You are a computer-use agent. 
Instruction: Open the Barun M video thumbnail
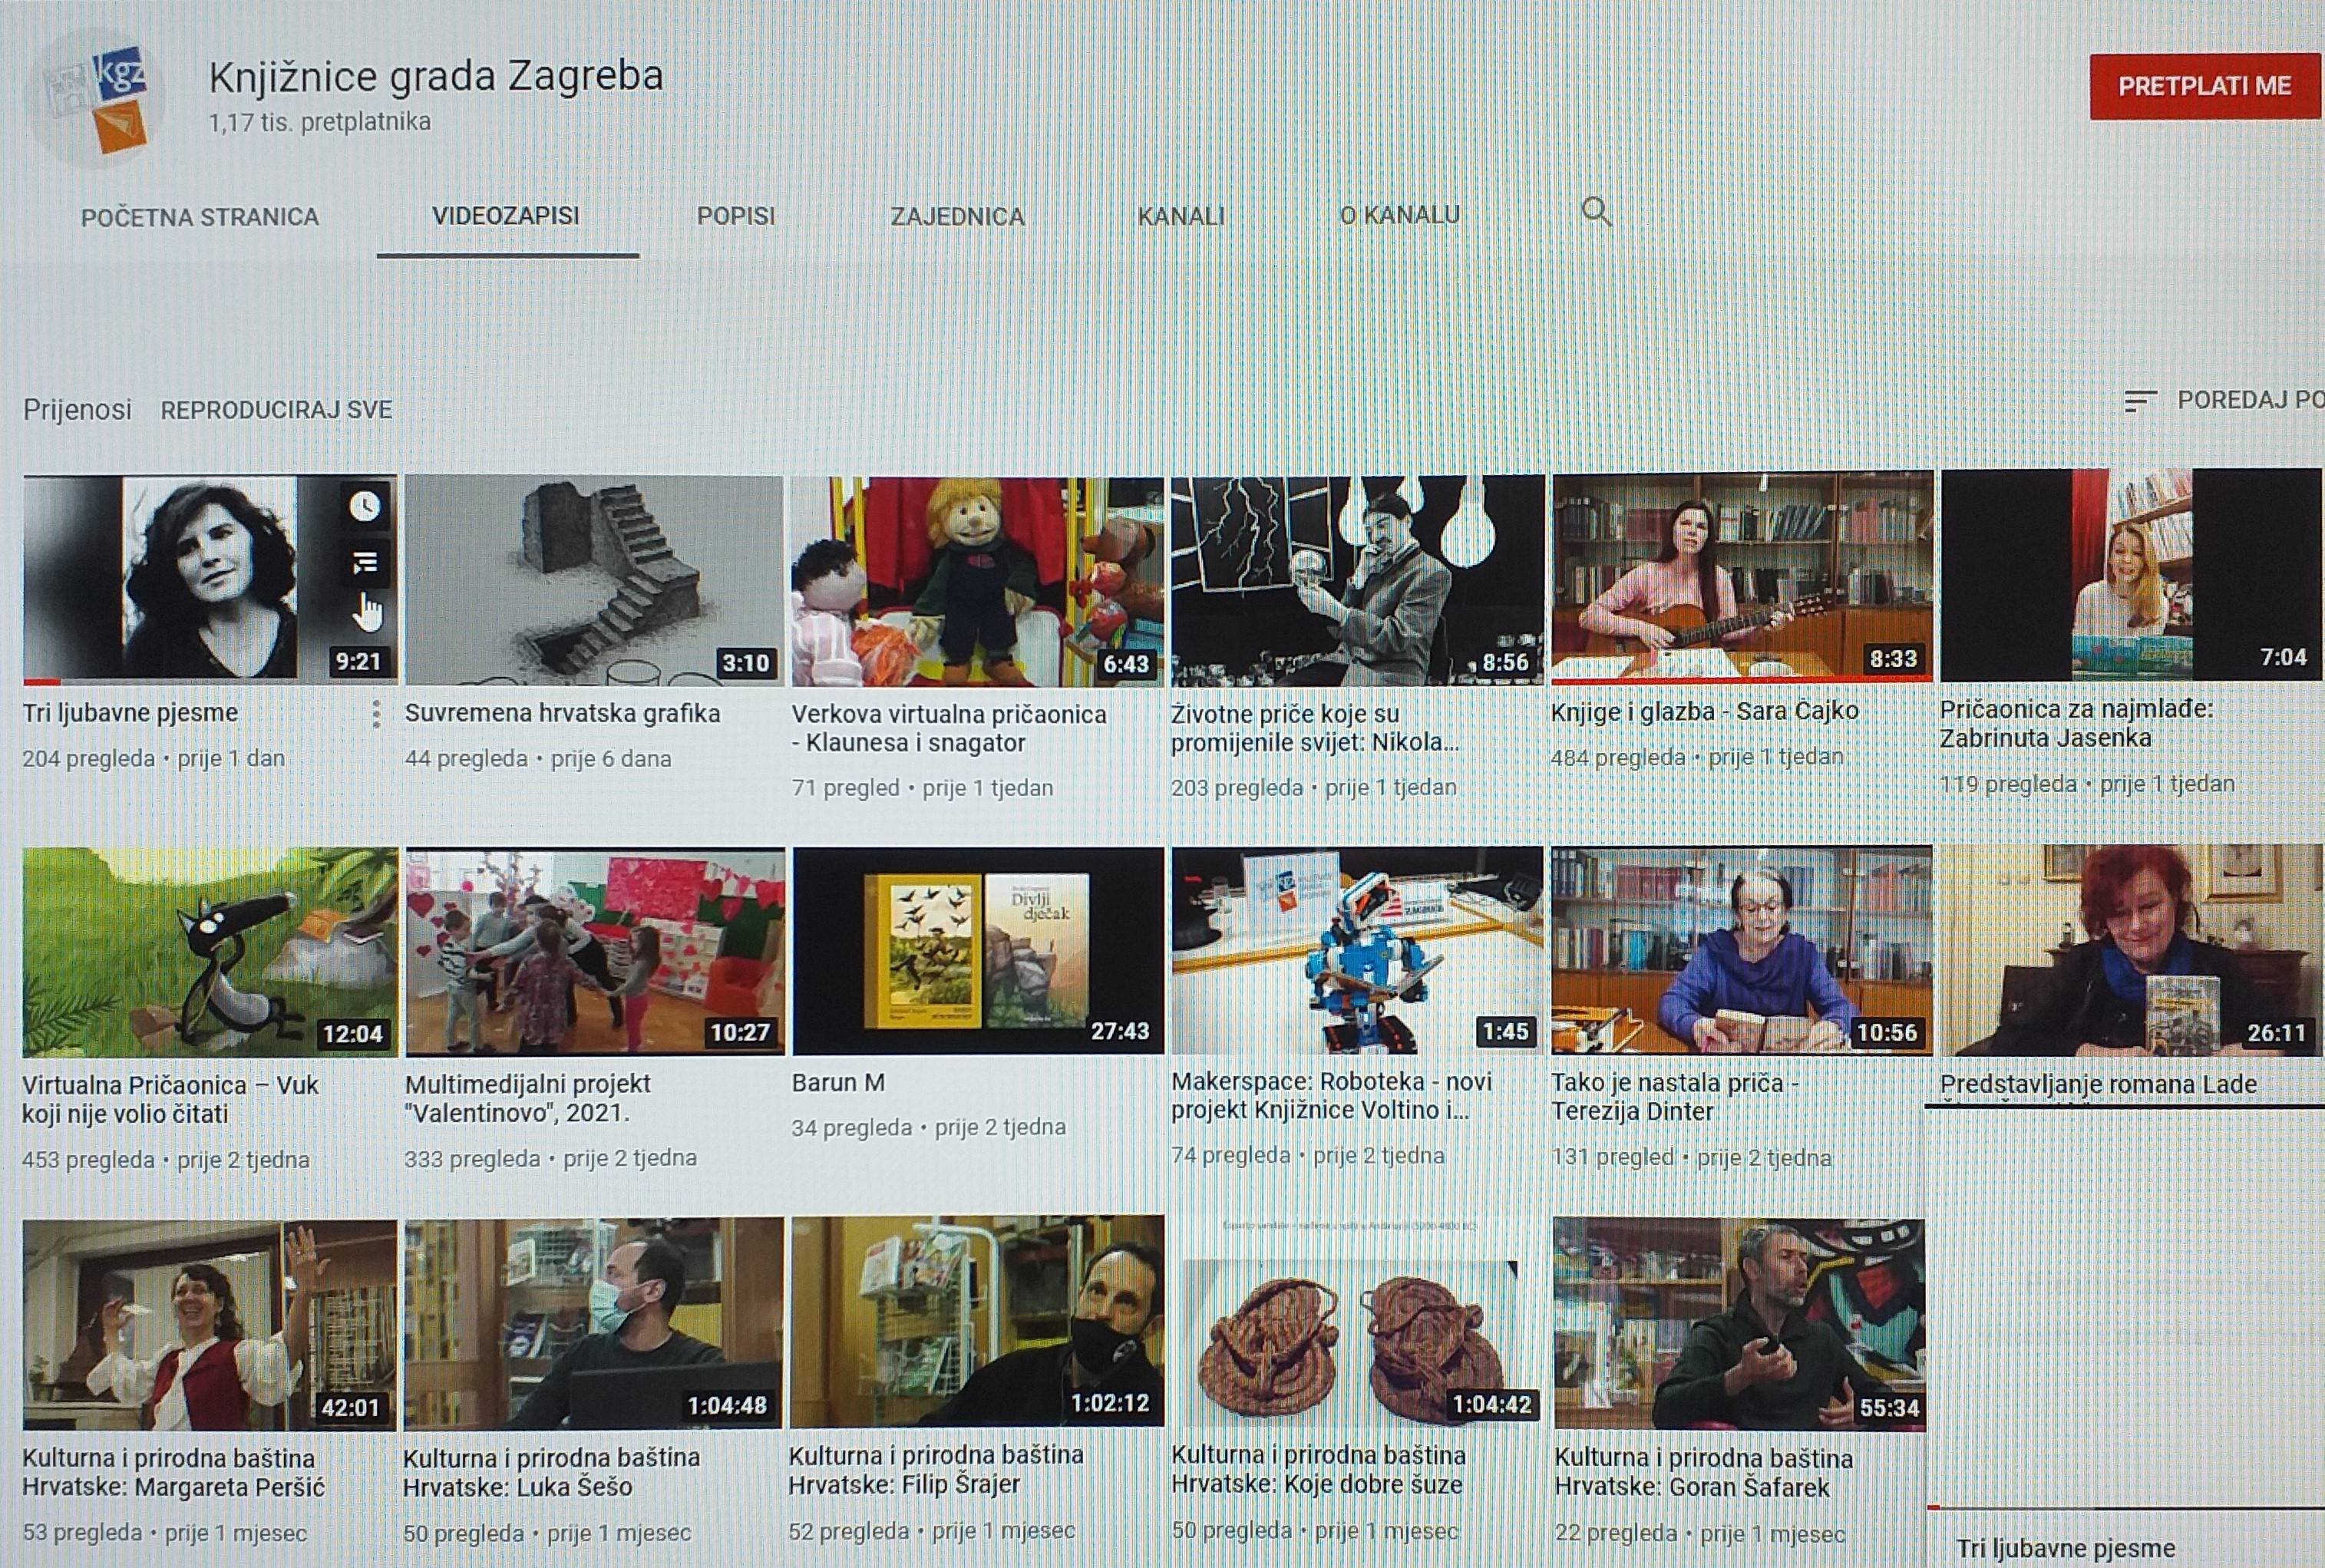tap(977, 951)
